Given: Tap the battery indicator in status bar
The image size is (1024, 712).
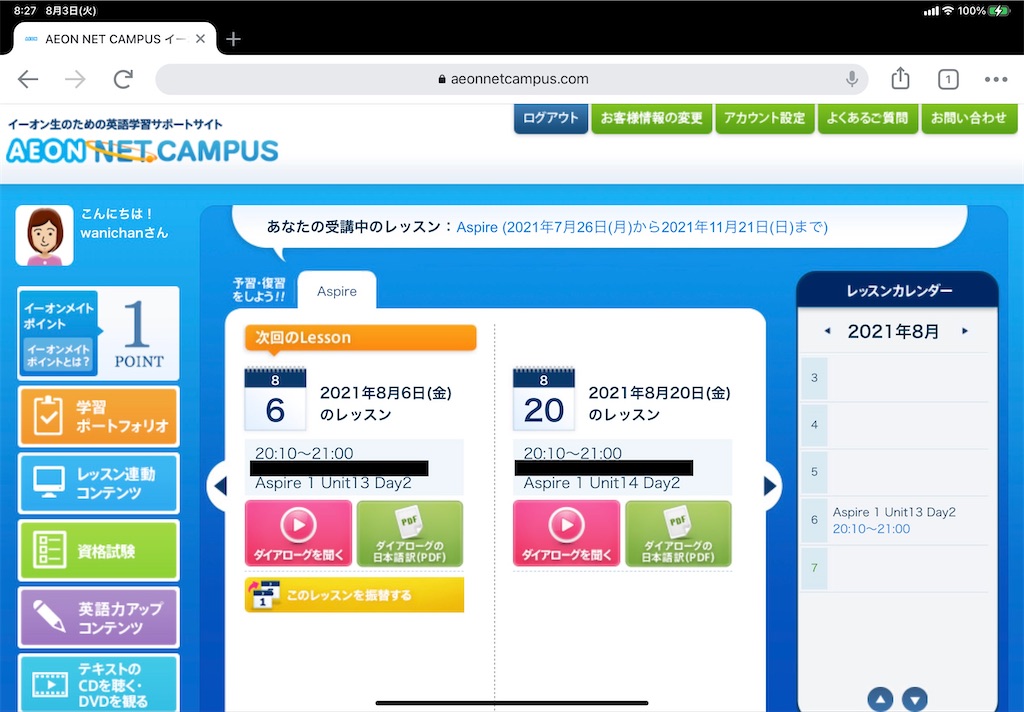Looking at the screenshot, I should pyautogui.click(x=999, y=10).
